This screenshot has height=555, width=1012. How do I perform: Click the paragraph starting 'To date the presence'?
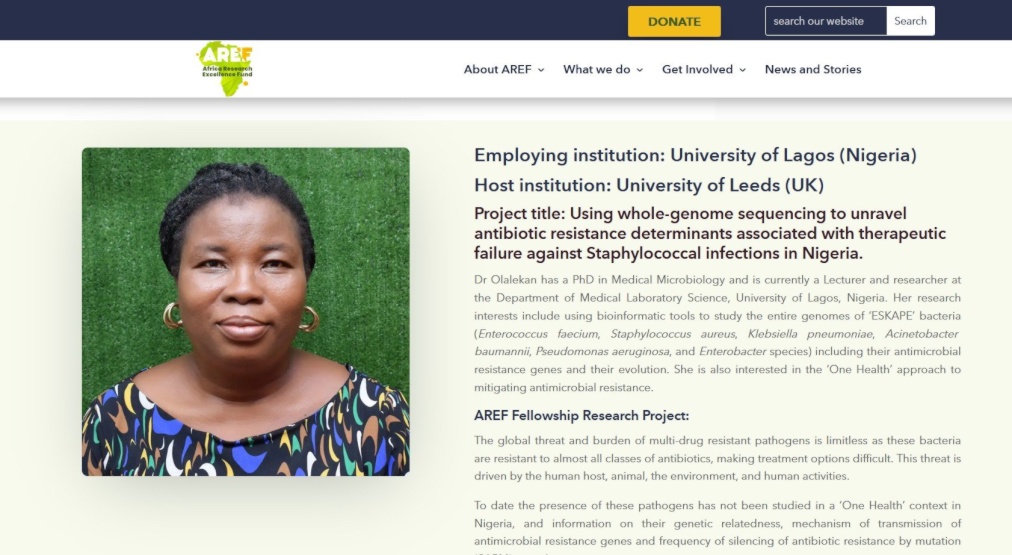click(717, 526)
